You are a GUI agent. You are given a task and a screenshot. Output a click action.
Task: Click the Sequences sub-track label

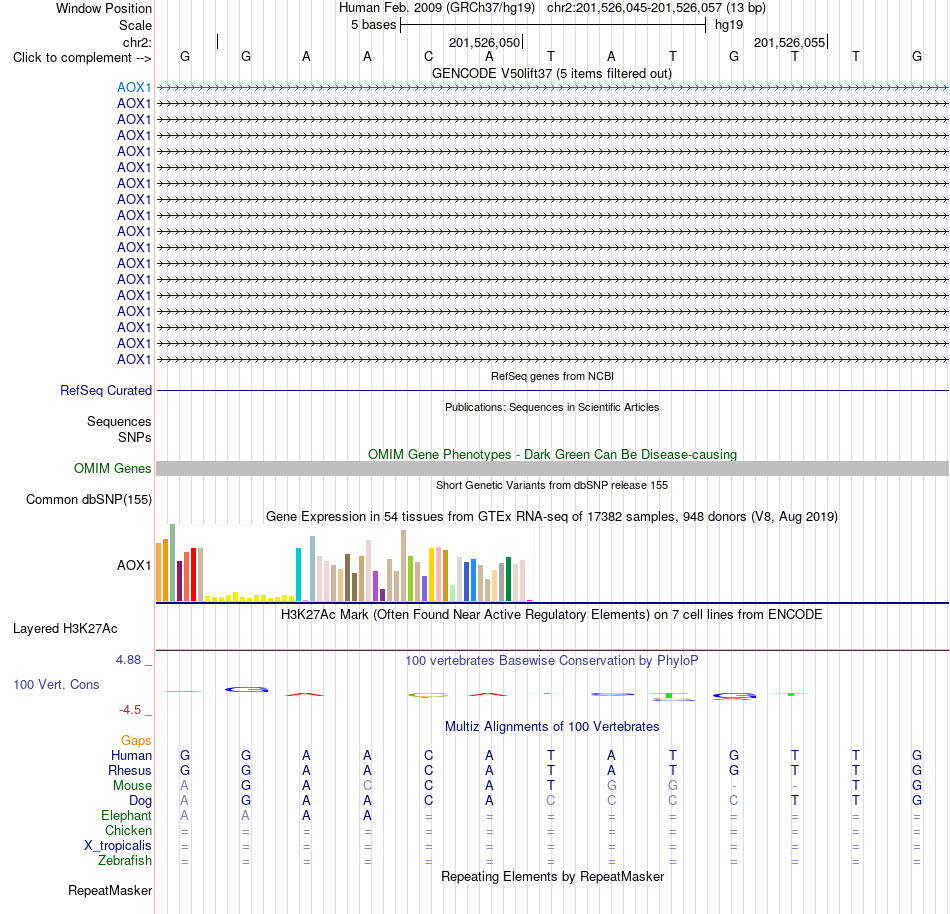(119, 422)
